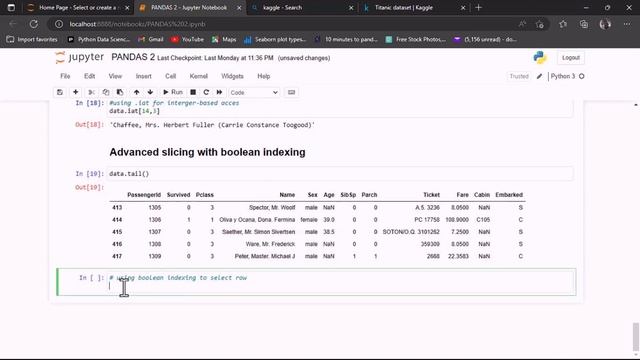Open the command palette keyboard icon

[x=291, y=92]
